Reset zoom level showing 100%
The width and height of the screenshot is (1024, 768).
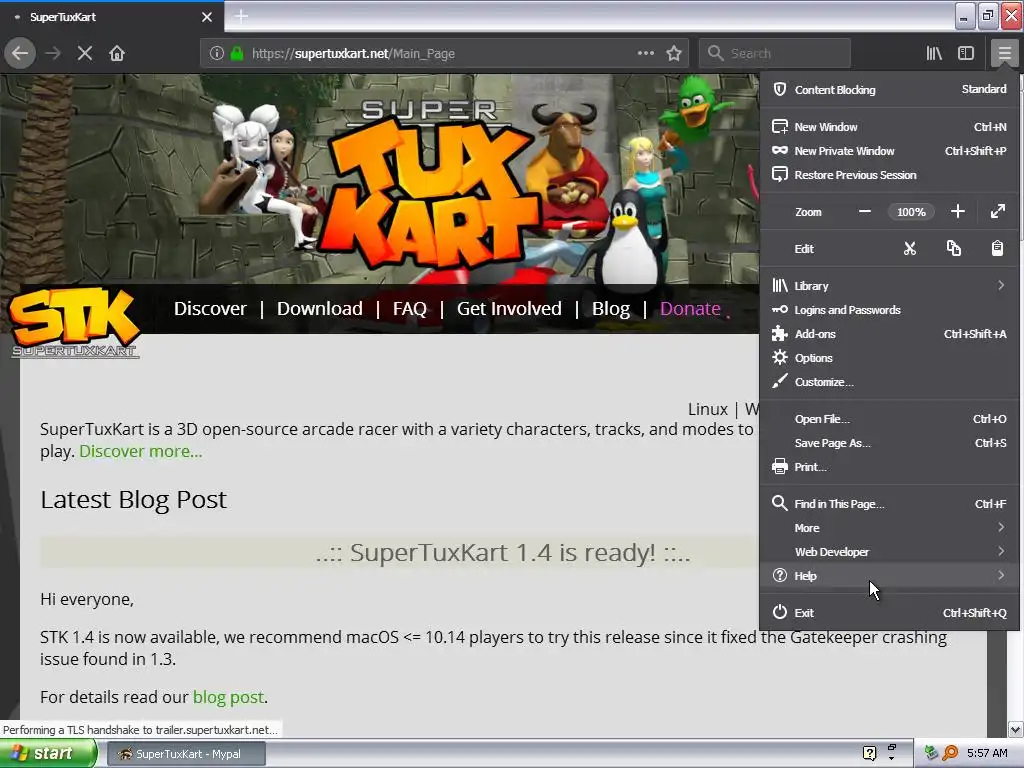[911, 212]
